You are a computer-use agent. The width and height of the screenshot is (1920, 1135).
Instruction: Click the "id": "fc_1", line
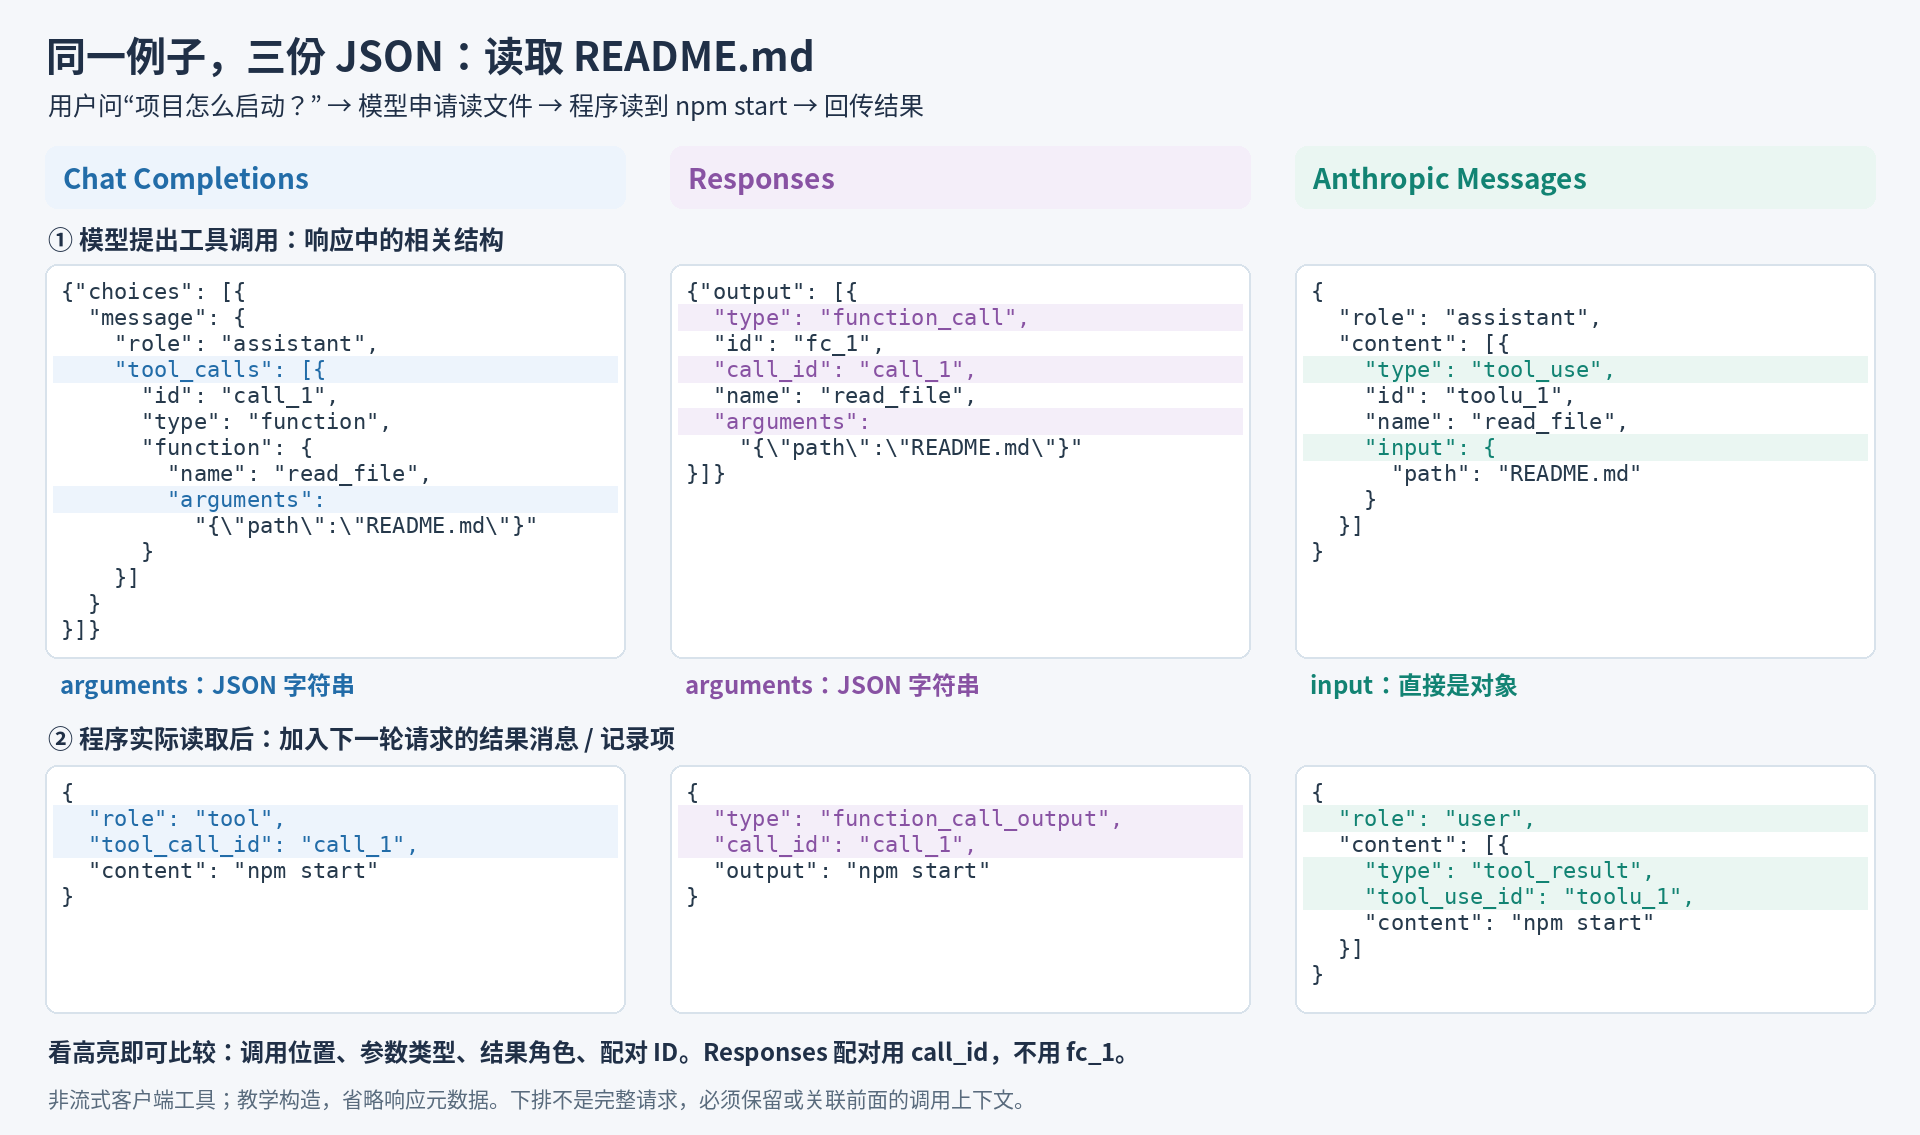(x=798, y=344)
